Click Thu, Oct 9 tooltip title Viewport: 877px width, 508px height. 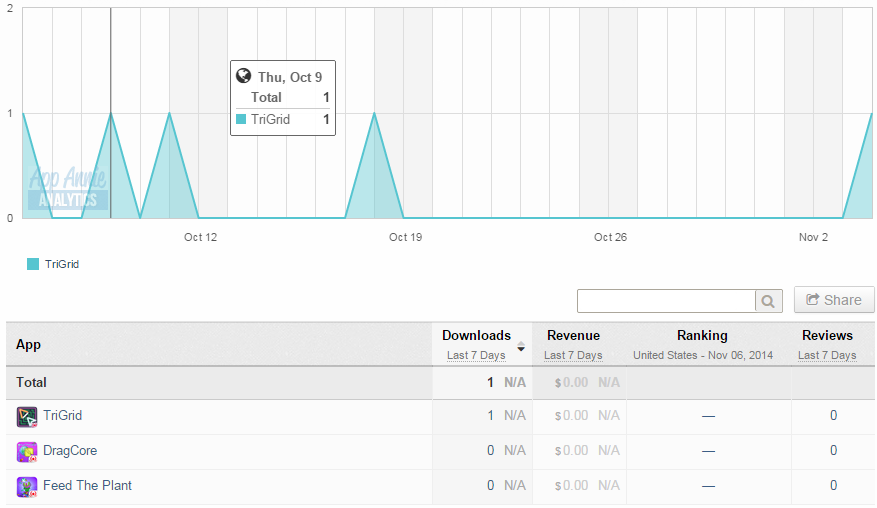point(290,77)
